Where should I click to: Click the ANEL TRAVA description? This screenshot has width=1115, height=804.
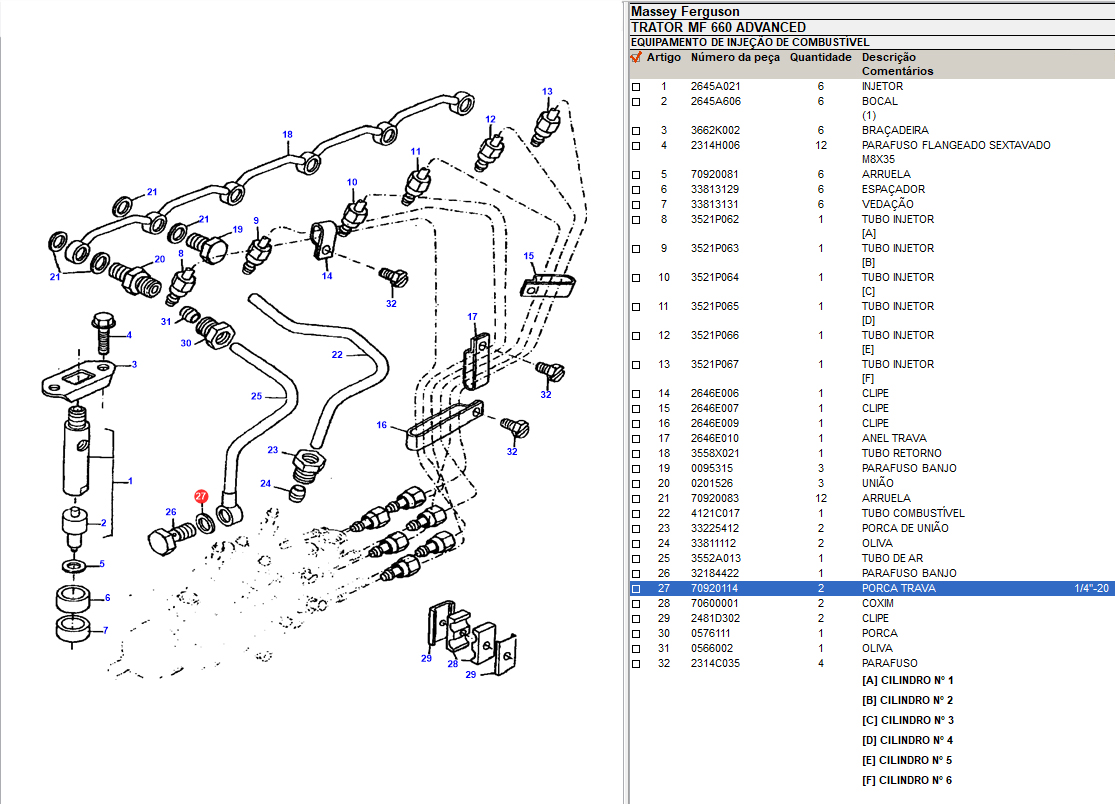click(895, 439)
